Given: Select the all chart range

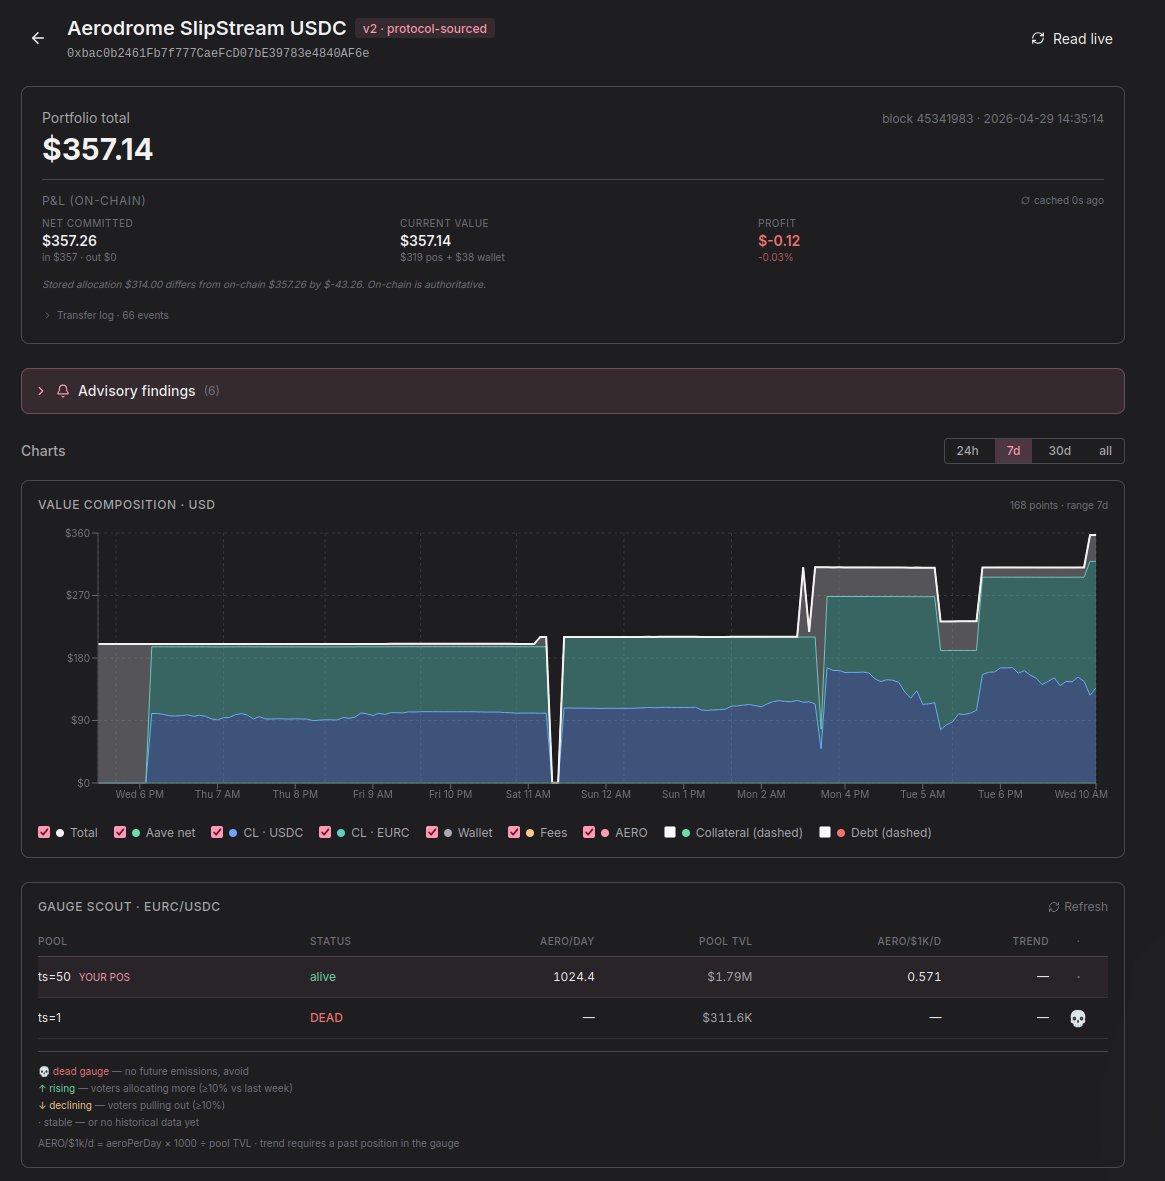Looking at the screenshot, I should [1105, 450].
